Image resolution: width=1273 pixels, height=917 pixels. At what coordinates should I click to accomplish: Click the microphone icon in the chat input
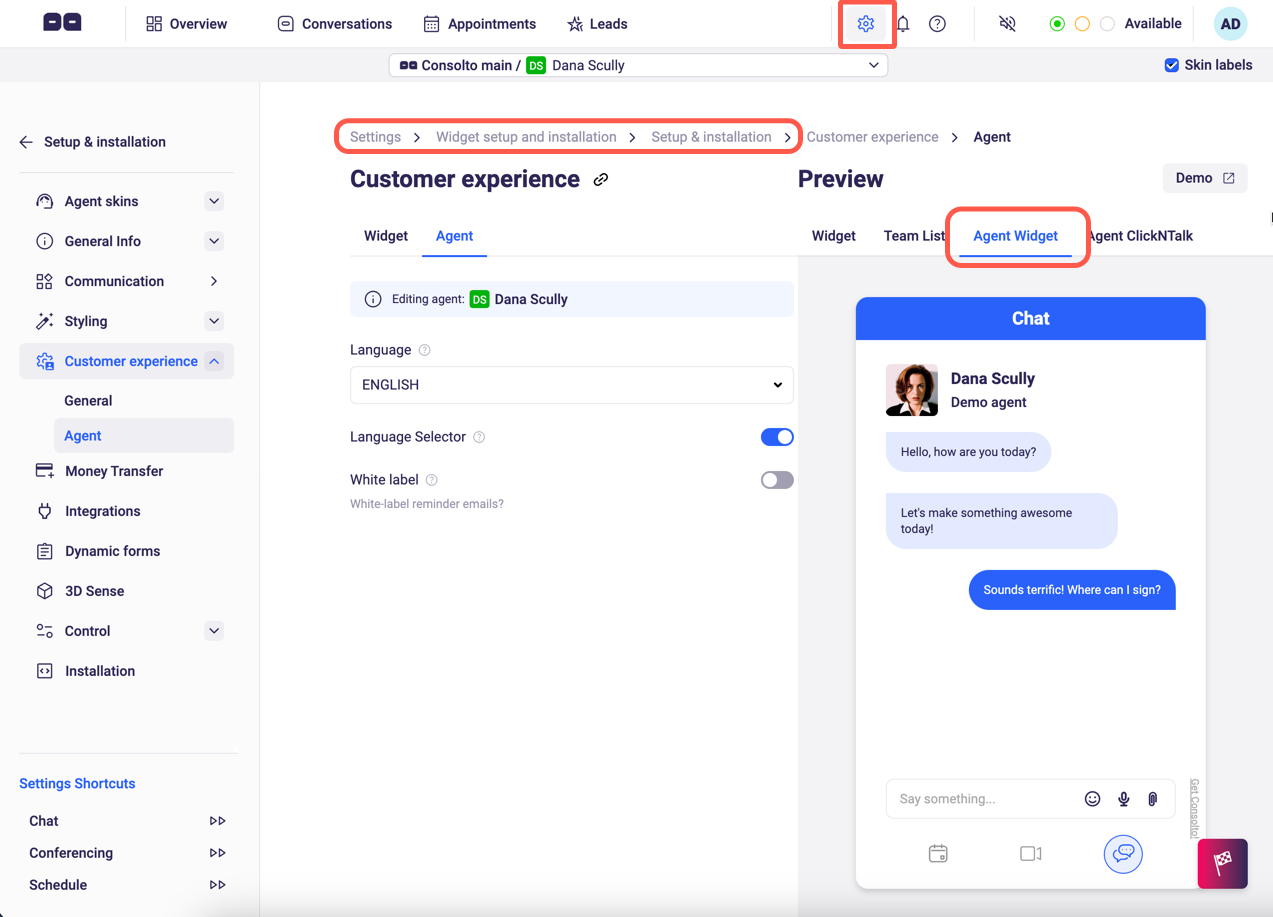click(x=1122, y=798)
